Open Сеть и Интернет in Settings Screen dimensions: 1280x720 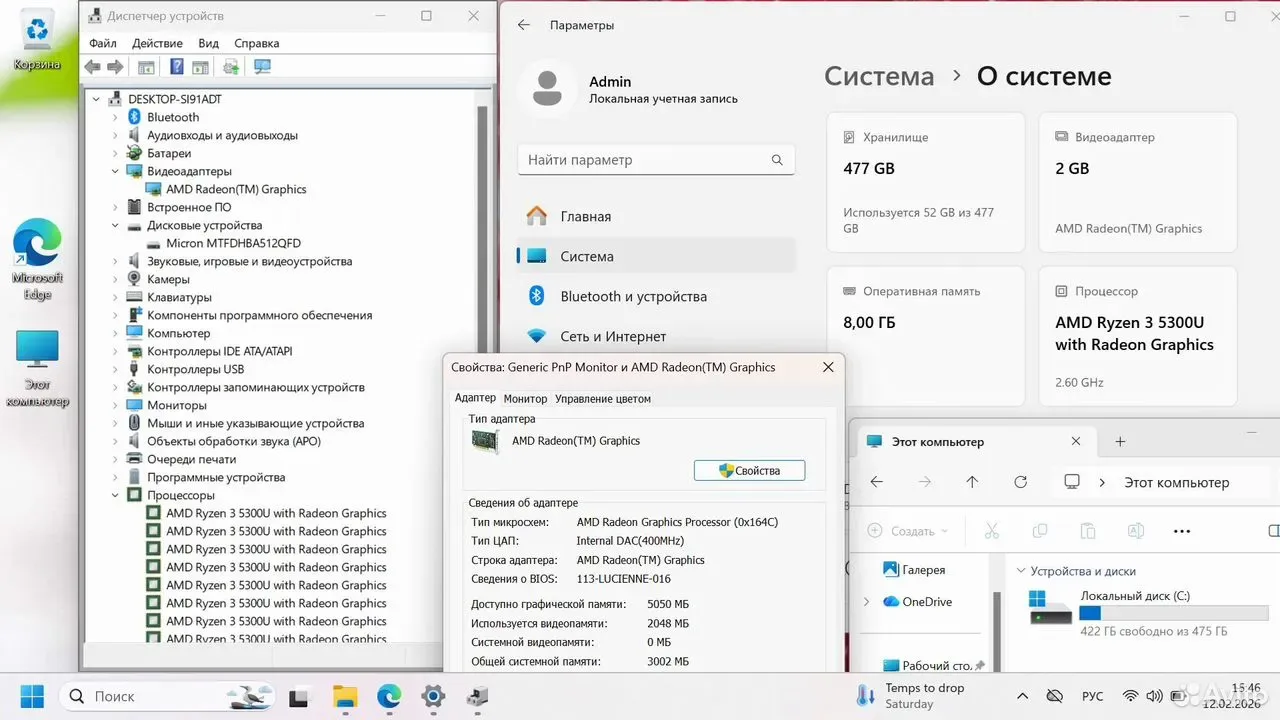coord(656,336)
